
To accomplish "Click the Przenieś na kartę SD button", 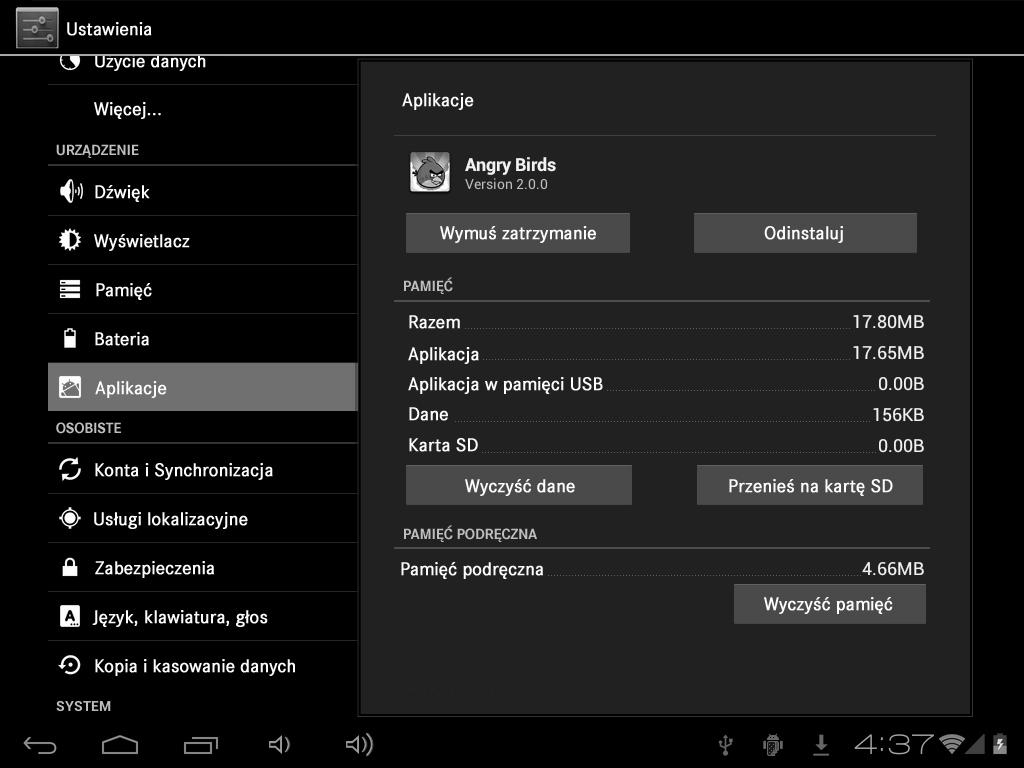I will click(x=810, y=485).
